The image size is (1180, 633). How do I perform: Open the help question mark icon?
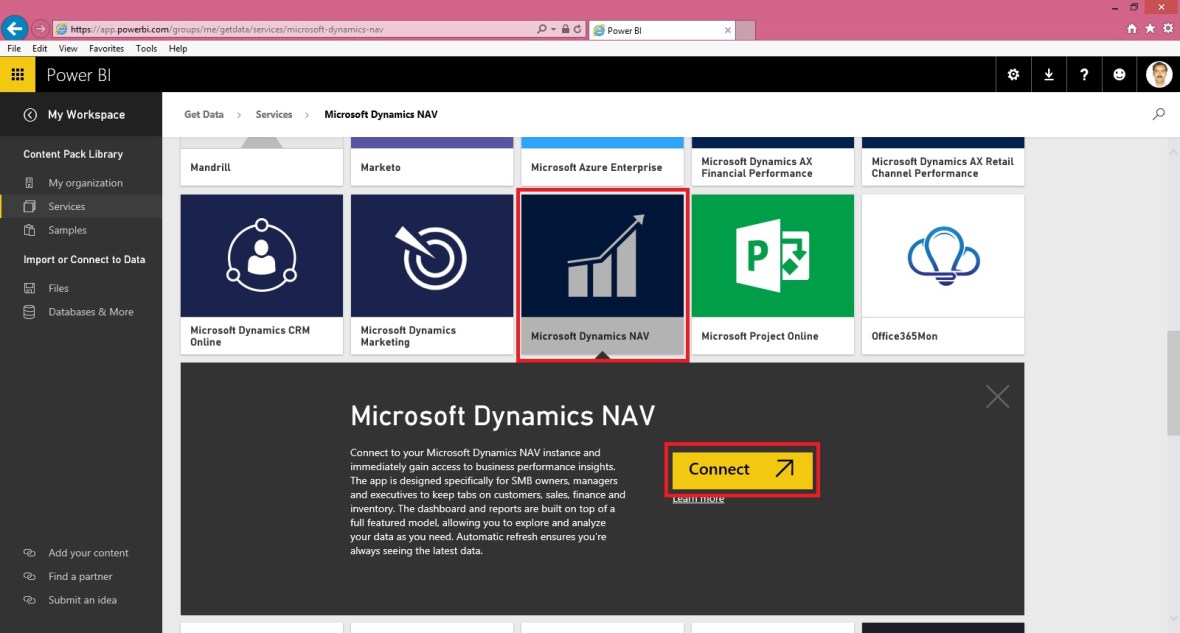coord(1084,74)
